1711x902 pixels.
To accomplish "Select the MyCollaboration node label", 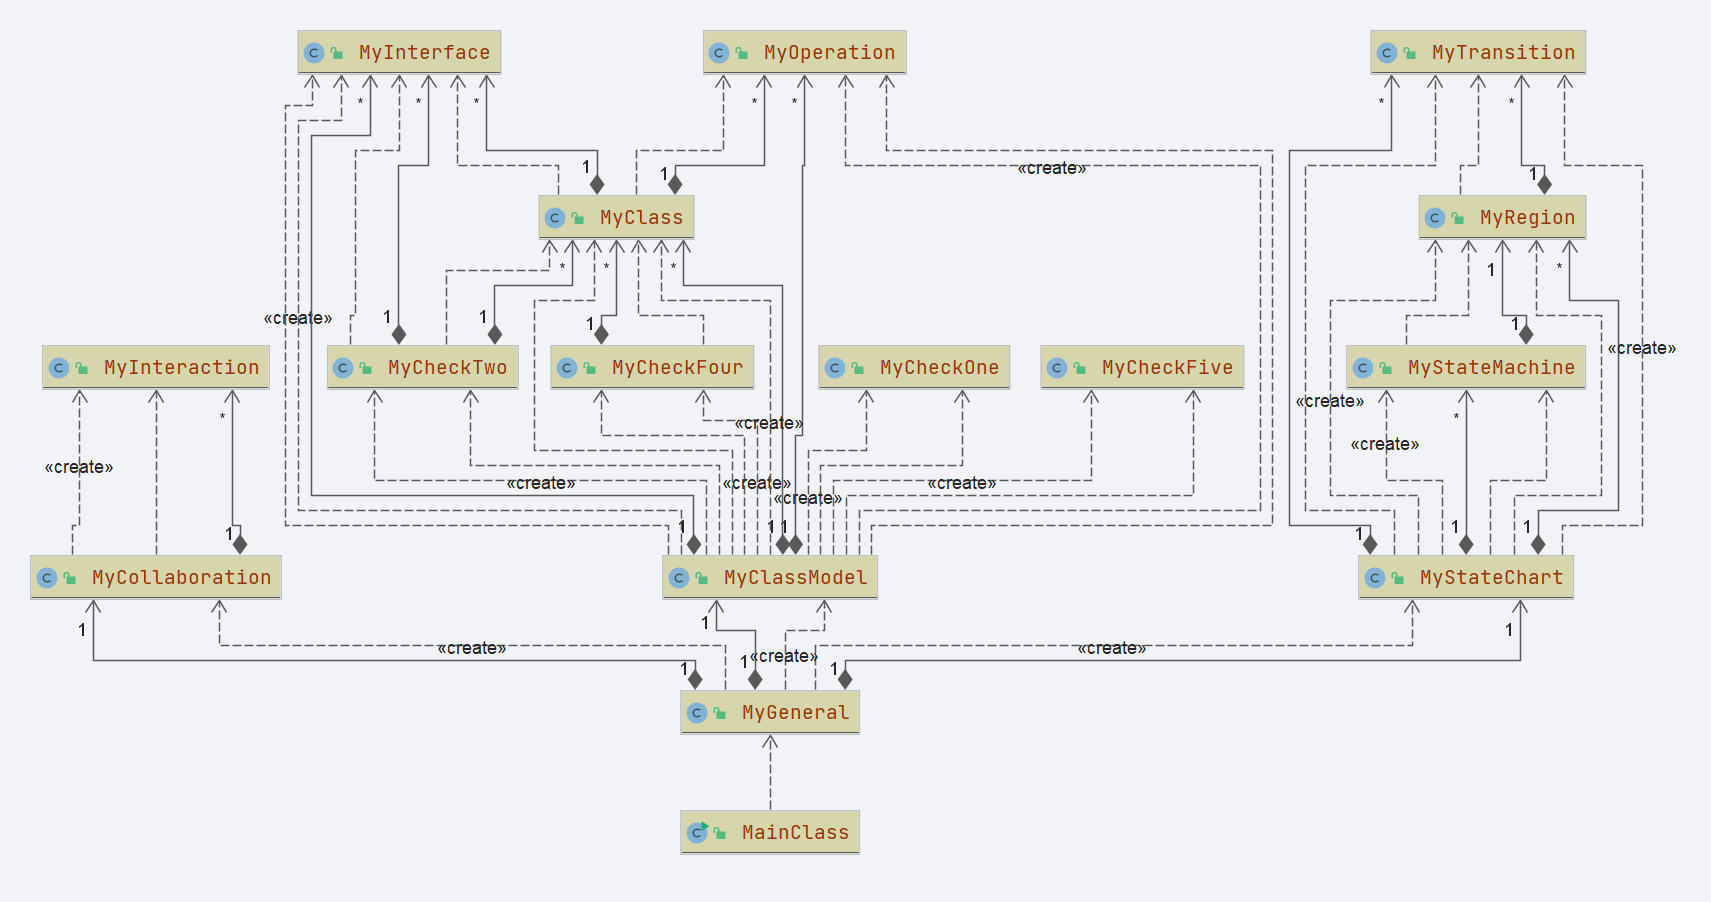I will [181, 578].
